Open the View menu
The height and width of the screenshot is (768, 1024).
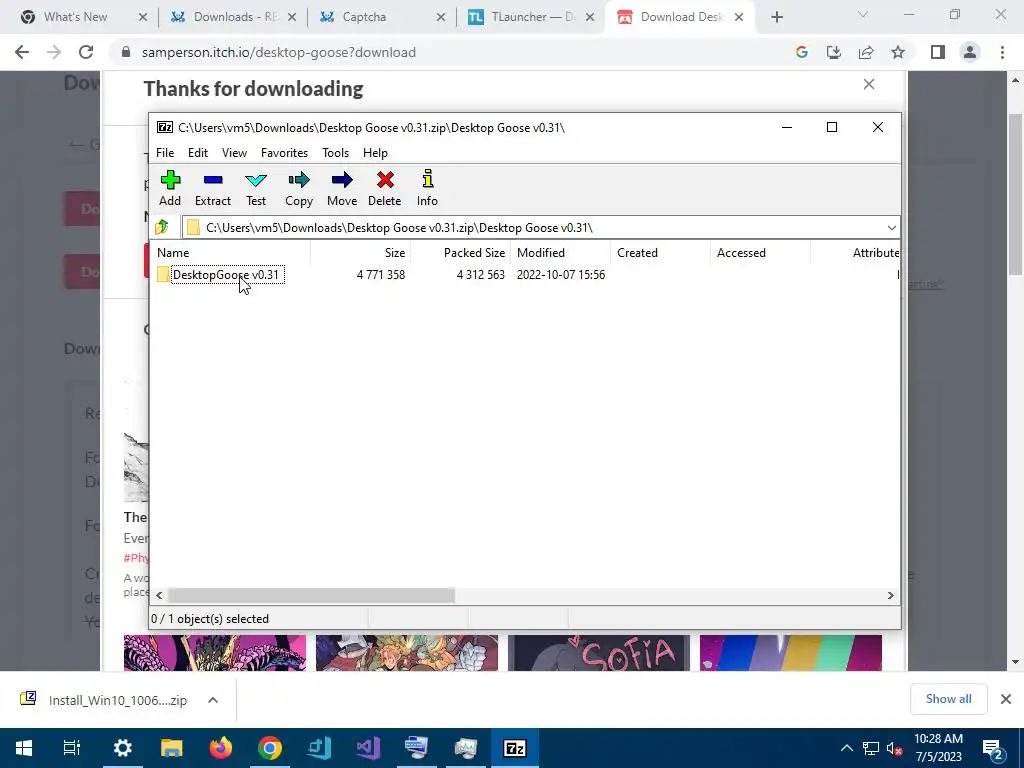pos(234,153)
